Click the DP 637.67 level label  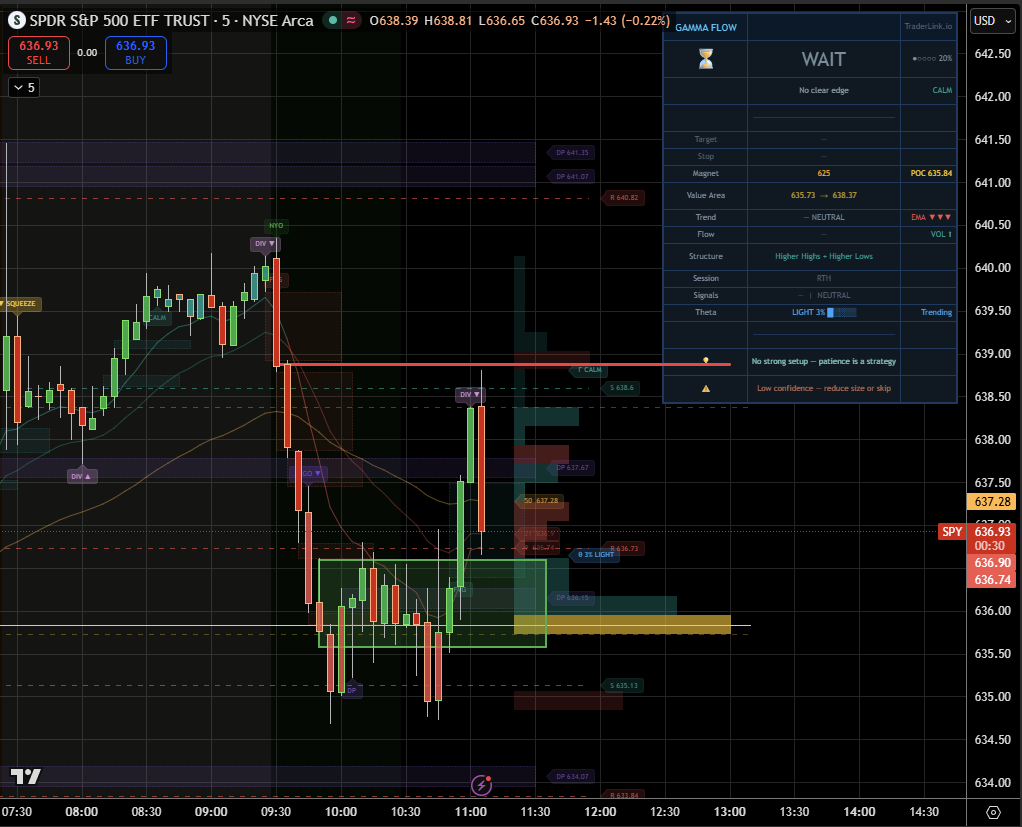tap(572, 468)
